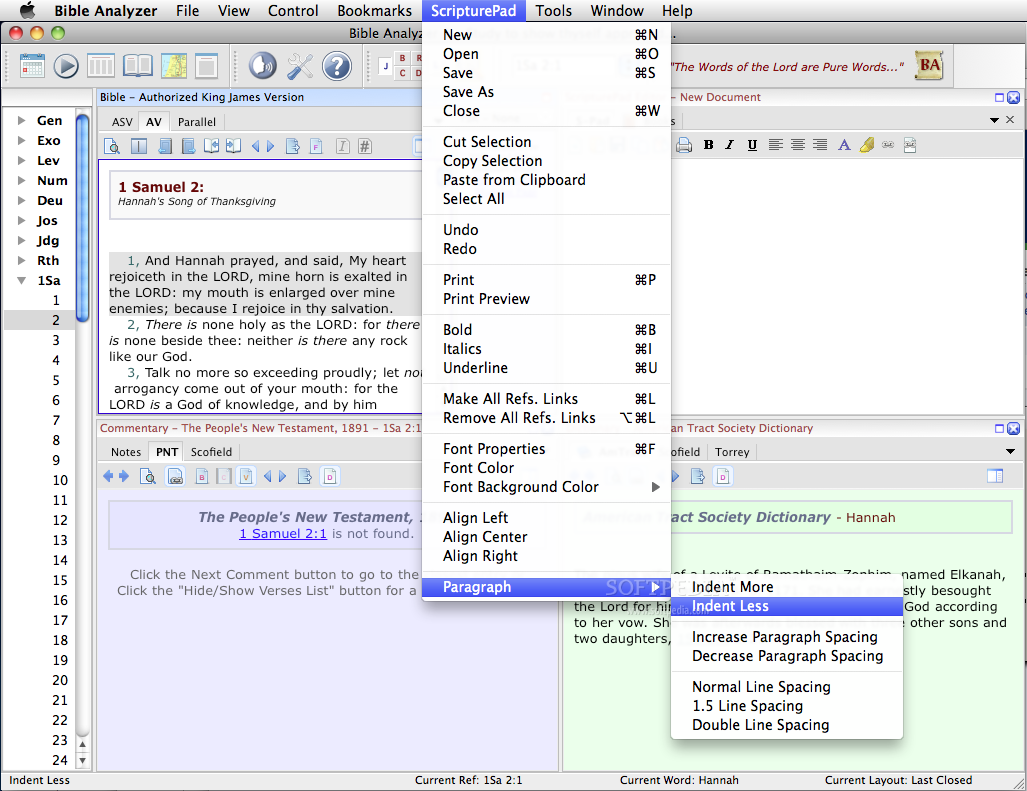This screenshot has height=791, width=1027.
Task: Select chapter 5 in the 1Sa tree
Action: pyautogui.click(x=56, y=380)
